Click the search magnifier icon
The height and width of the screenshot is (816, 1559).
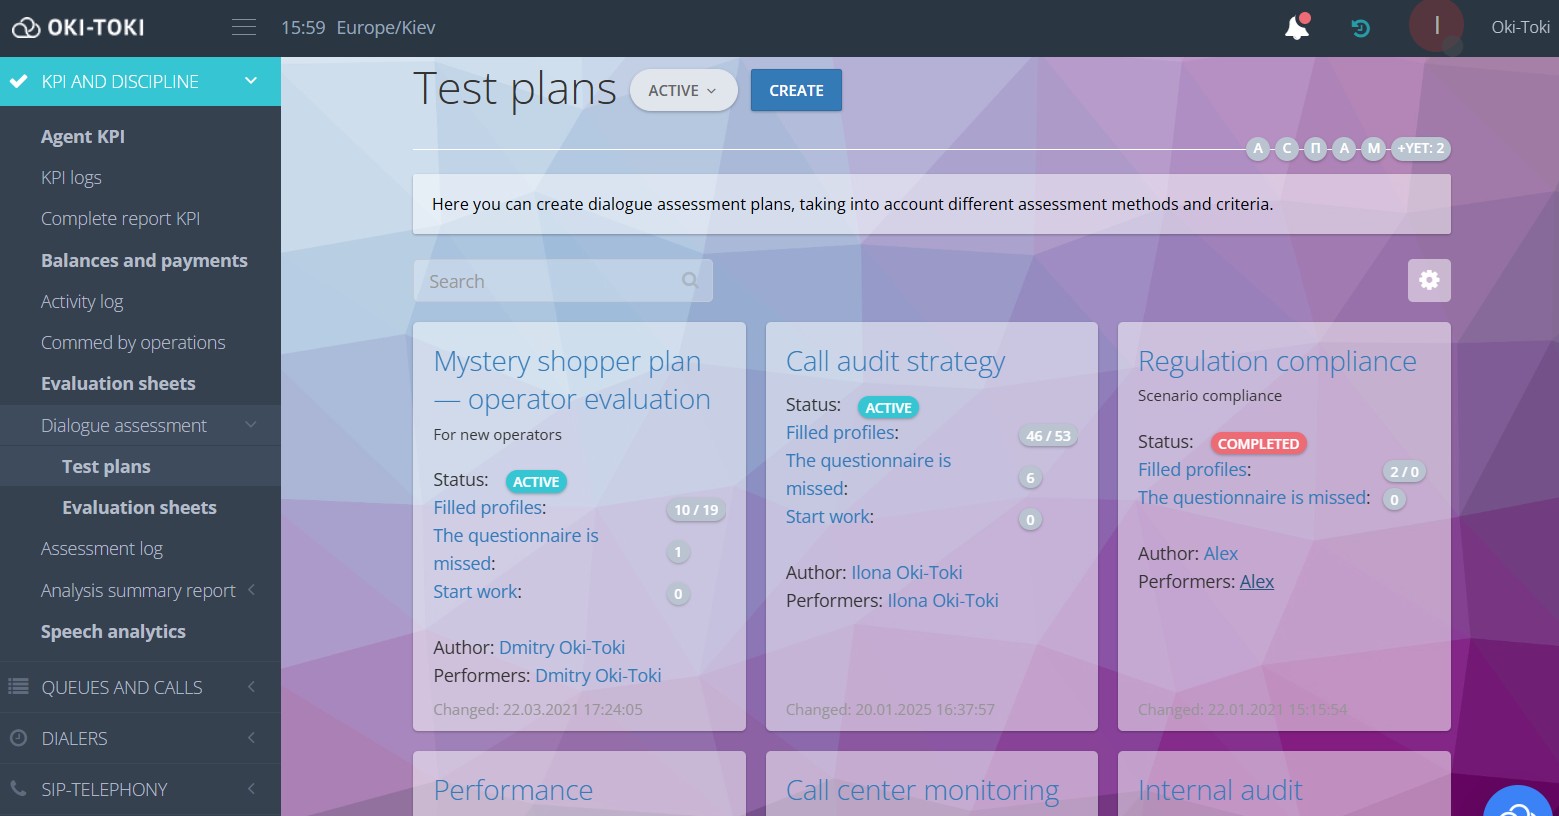(690, 281)
